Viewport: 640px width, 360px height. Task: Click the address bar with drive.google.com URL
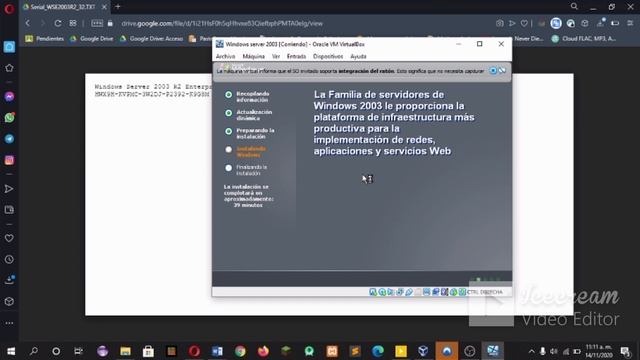pos(222,23)
